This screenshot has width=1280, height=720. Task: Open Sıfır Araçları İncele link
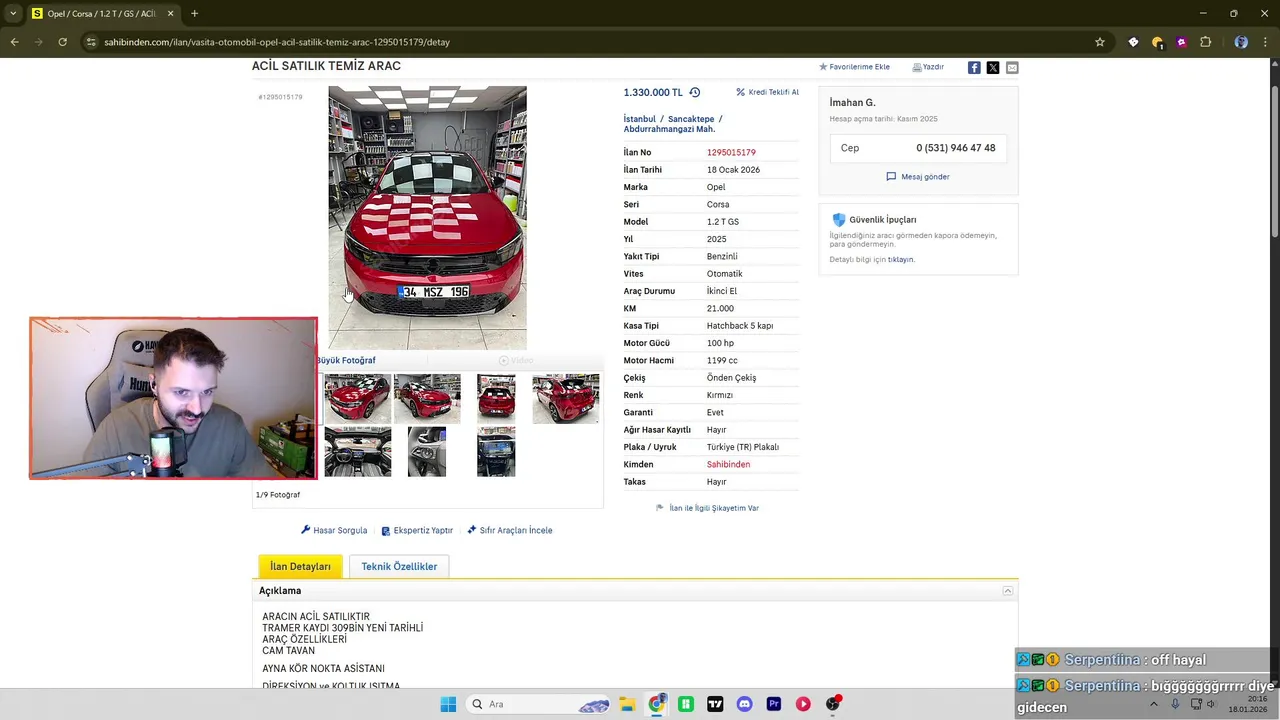pos(509,531)
